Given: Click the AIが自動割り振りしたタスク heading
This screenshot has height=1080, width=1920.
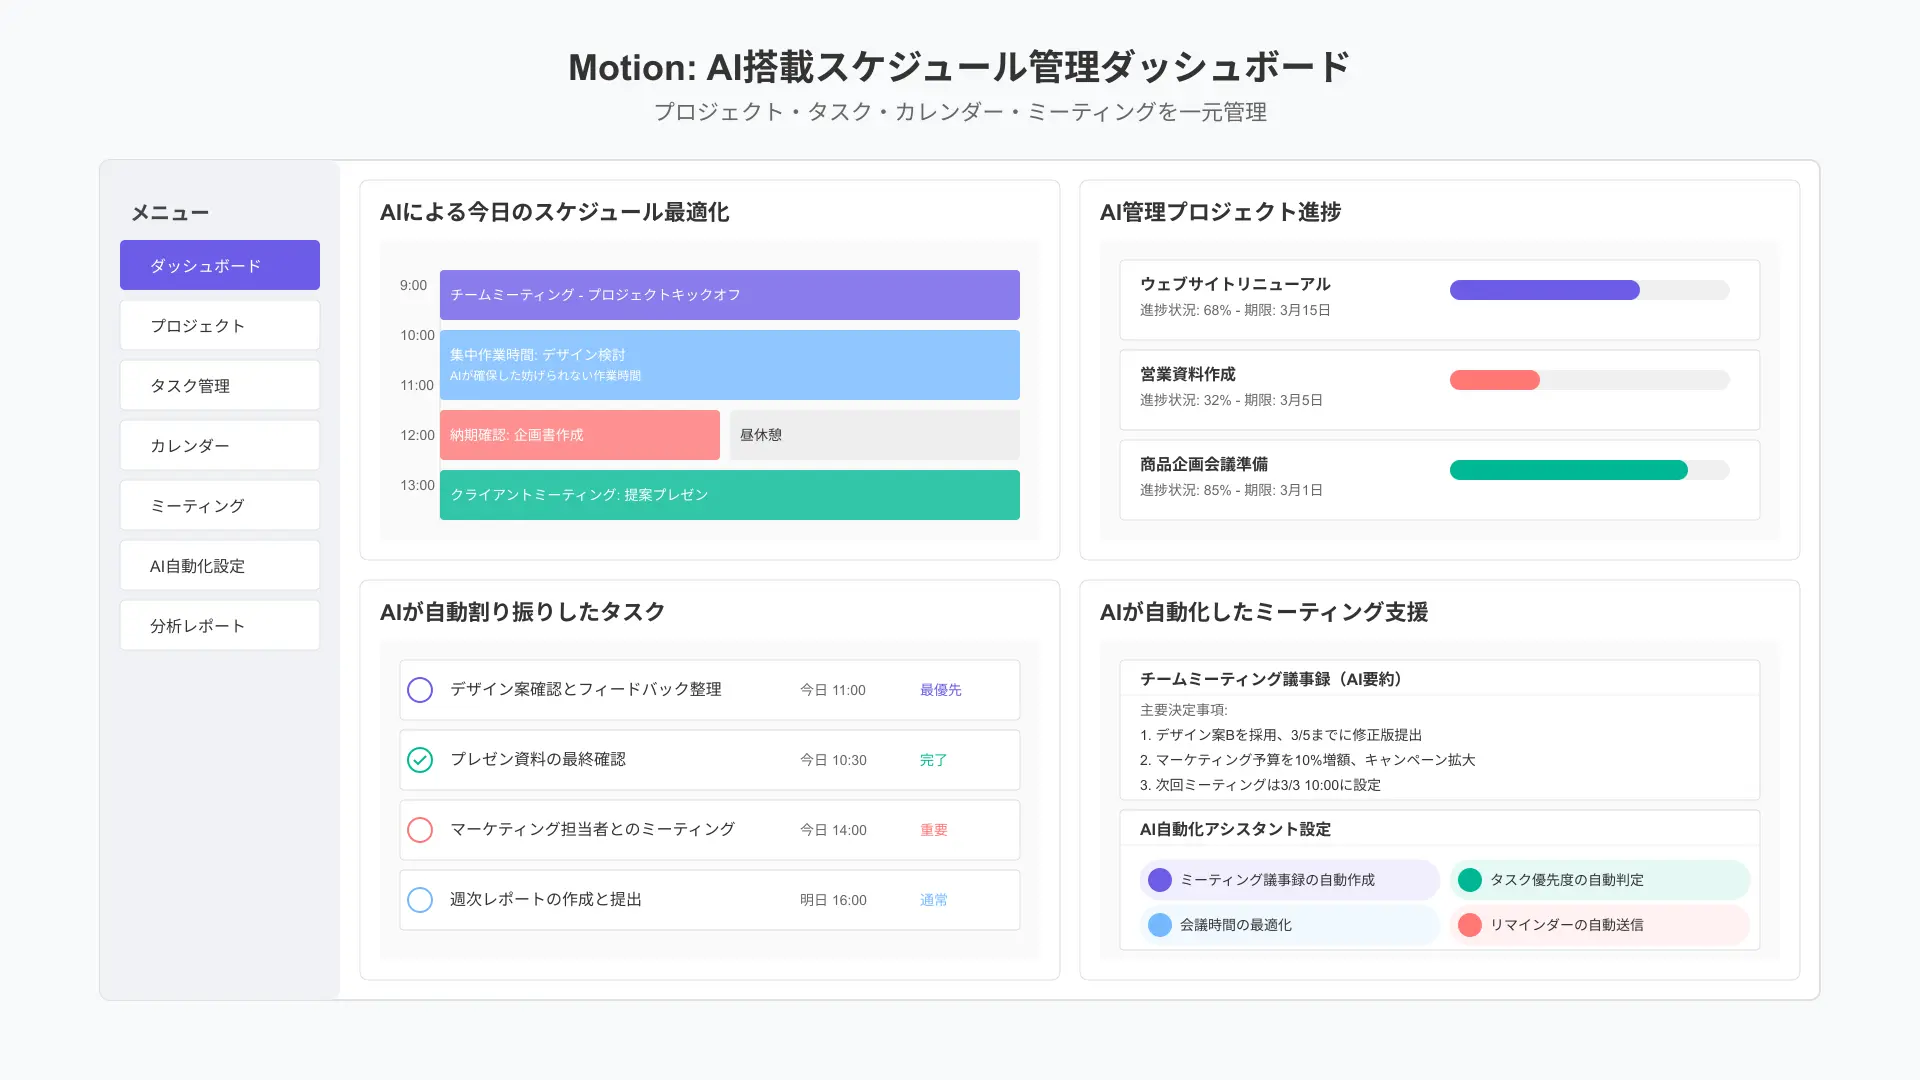Looking at the screenshot, I should [x=522, y=612].
